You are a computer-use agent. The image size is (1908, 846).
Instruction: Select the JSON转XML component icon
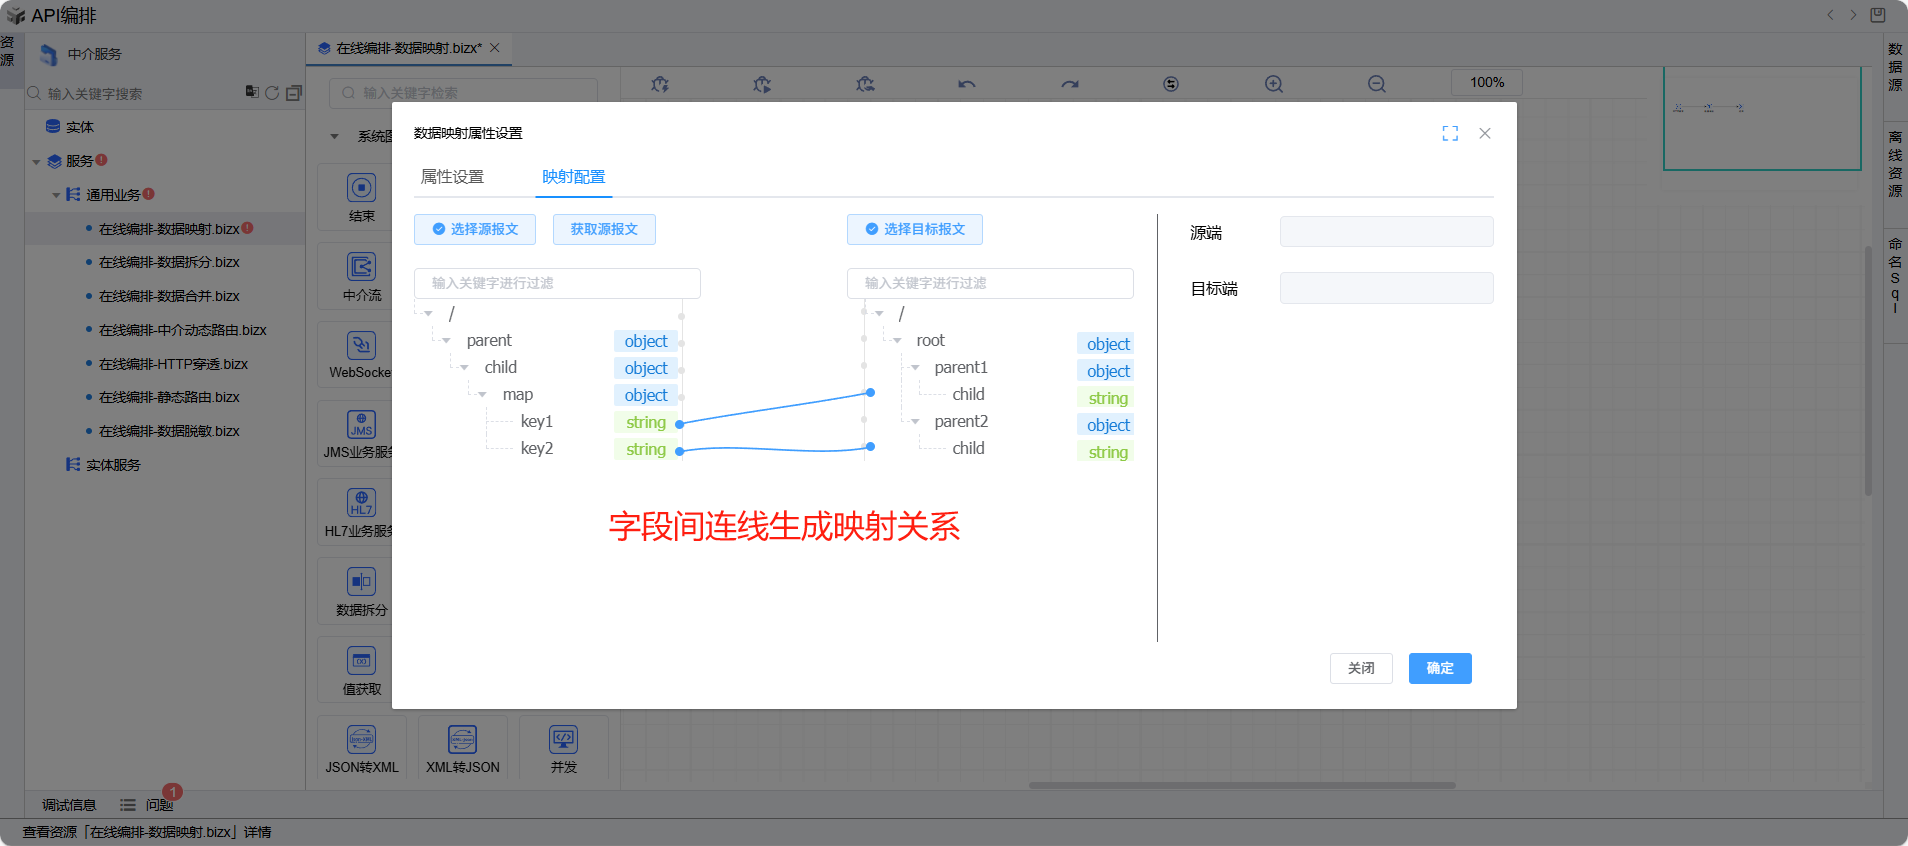[x=362, y=740]
